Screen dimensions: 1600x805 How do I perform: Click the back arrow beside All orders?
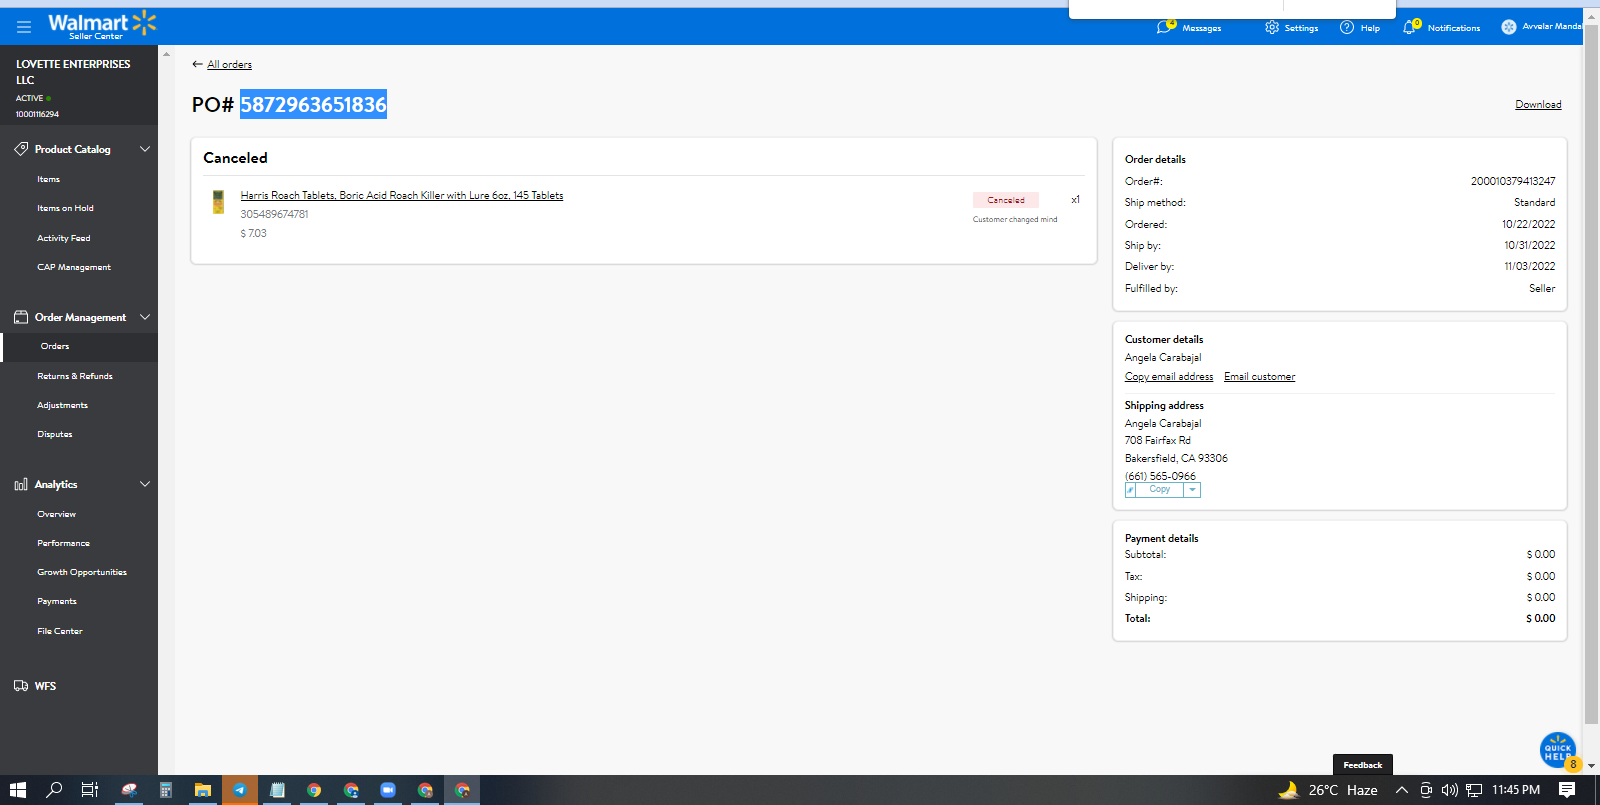(x=197, y=64)
